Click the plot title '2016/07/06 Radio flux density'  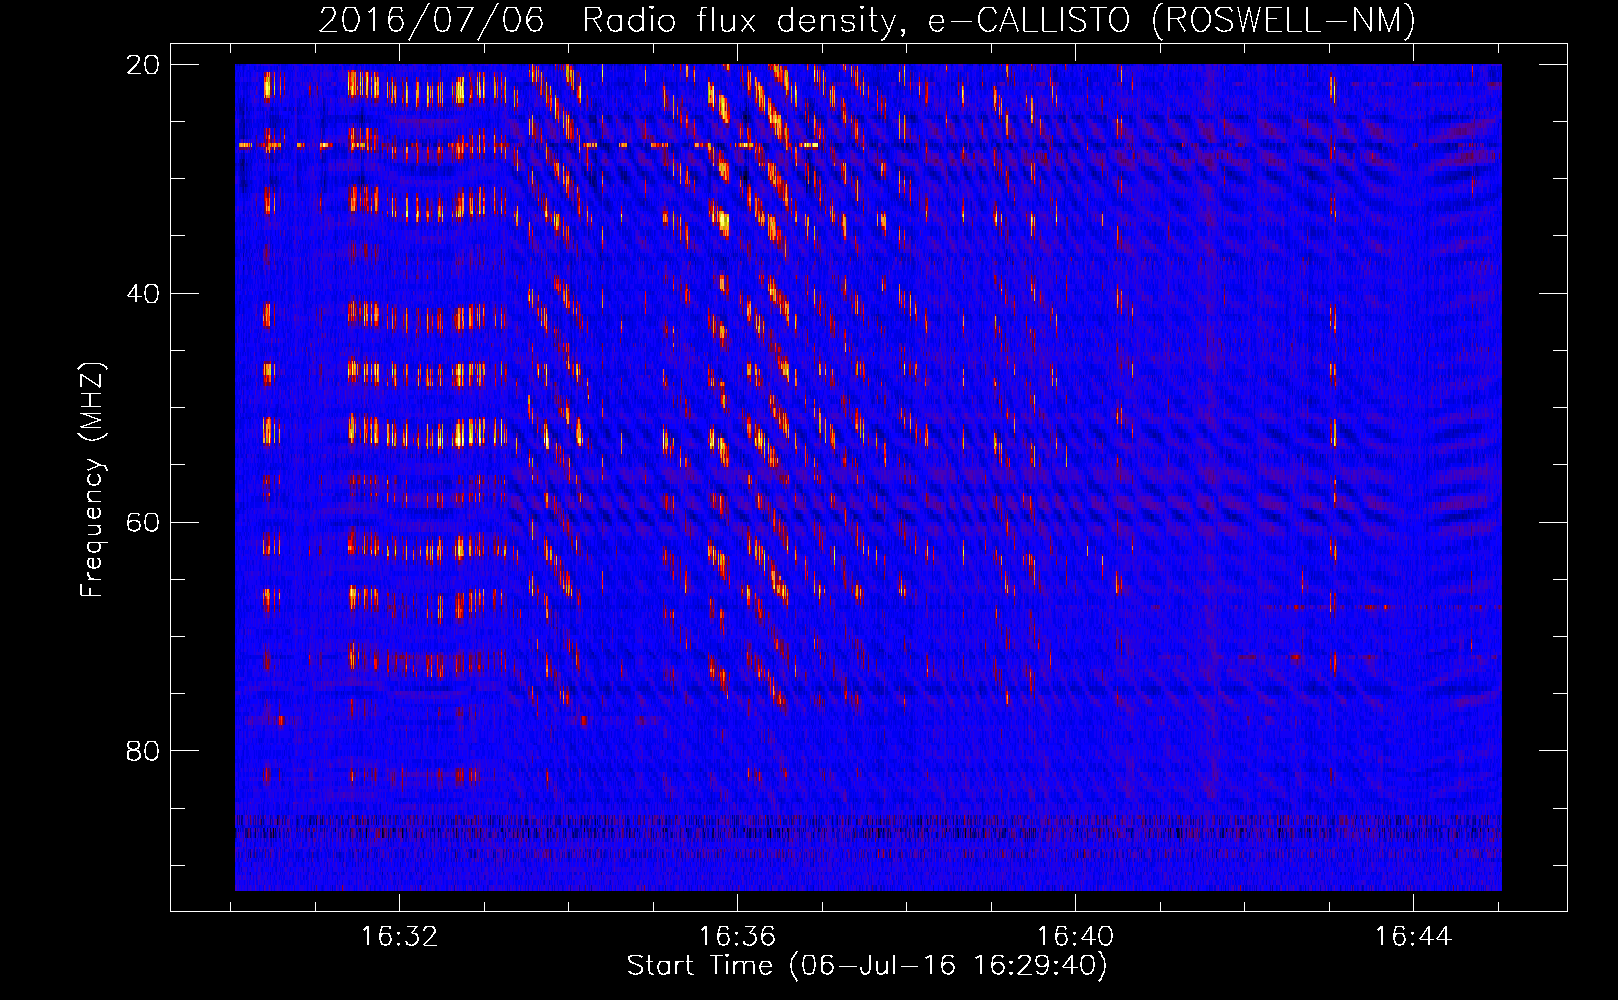click(x=612, y=20)
